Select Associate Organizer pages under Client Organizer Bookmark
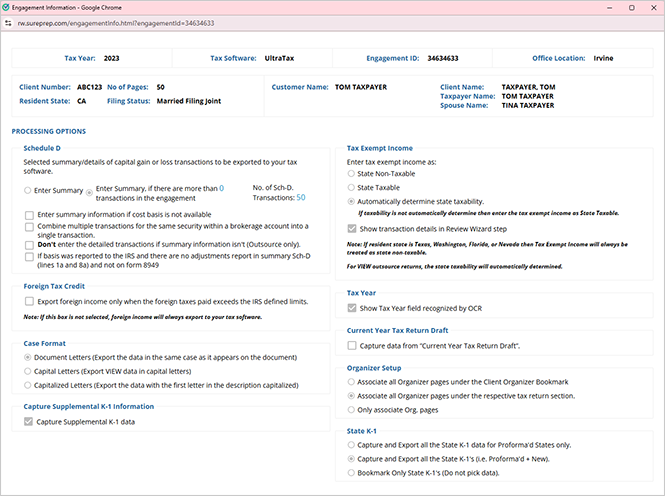665x496 pixels. (x=351, y=382)
